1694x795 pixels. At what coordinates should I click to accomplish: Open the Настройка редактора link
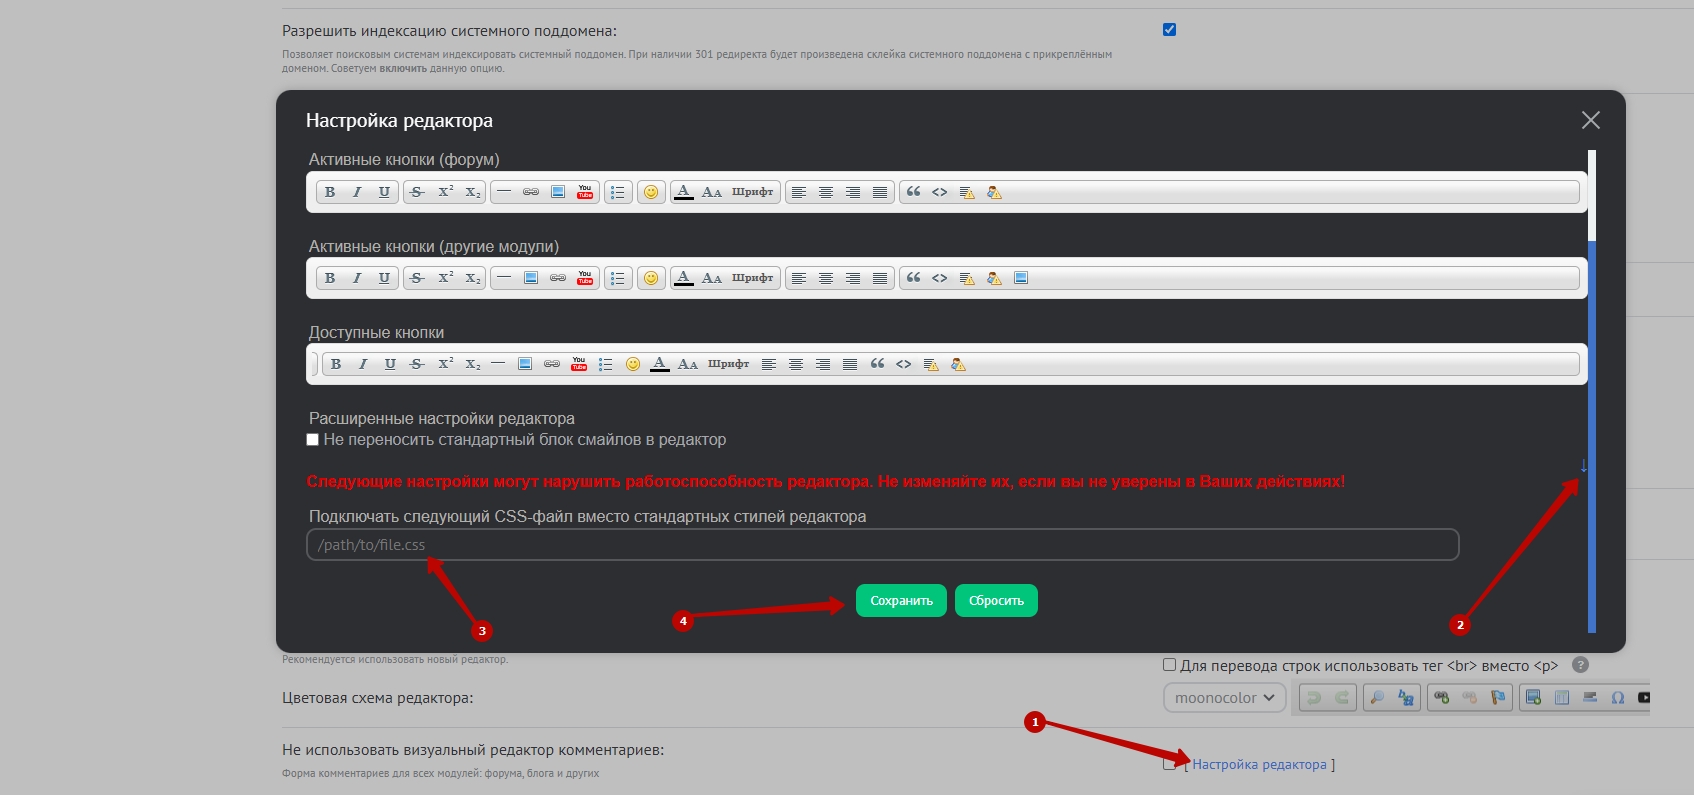1259,765
